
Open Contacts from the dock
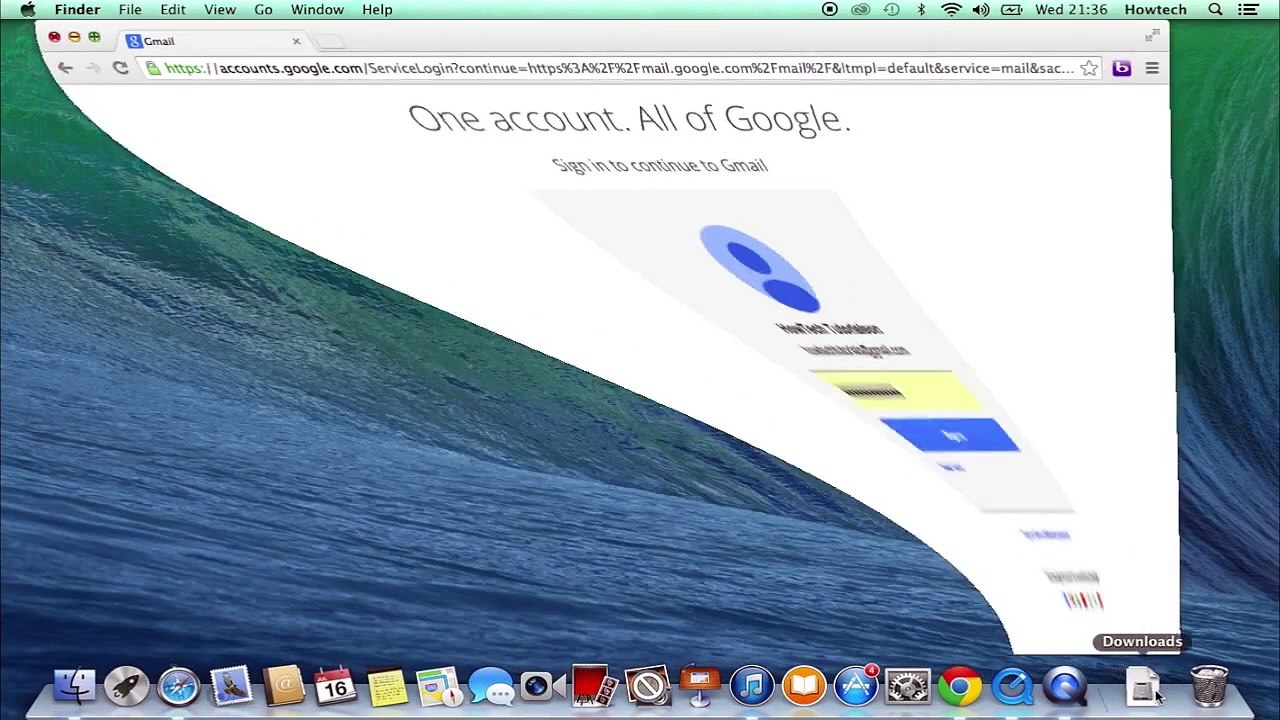click(284, 687)
